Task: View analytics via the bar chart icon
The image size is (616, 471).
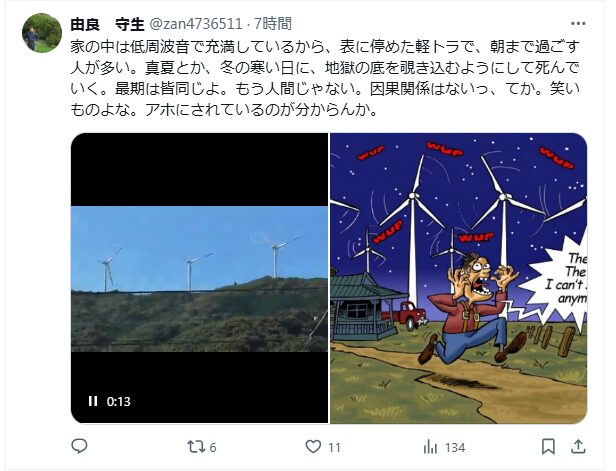Action: click(x=431, y=447)
